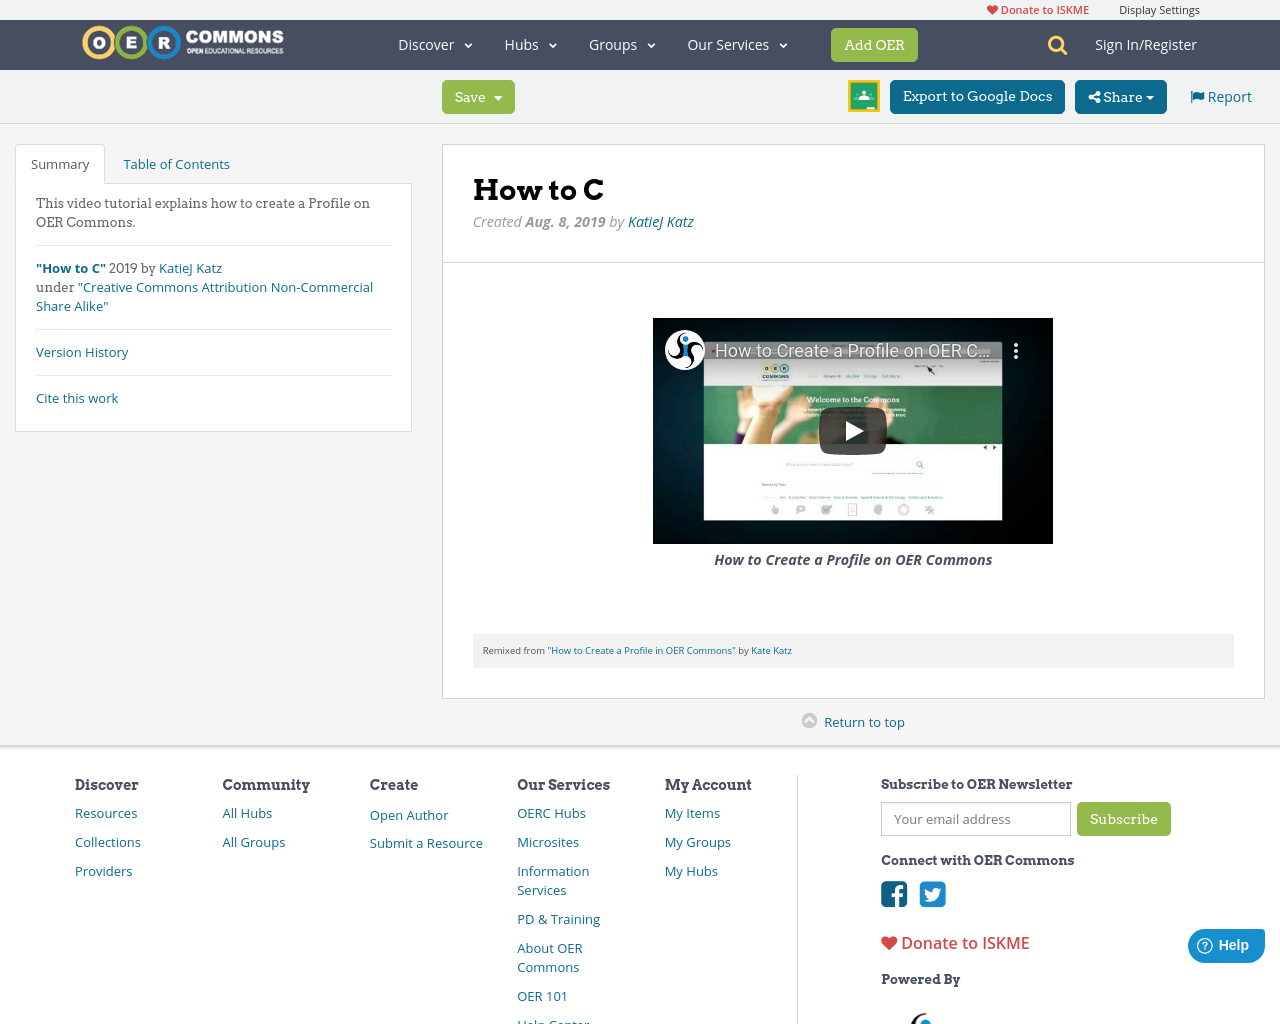Open the Help widget
The width and height of the screenshot is (1280, 1024).
tap(1226, 944)
